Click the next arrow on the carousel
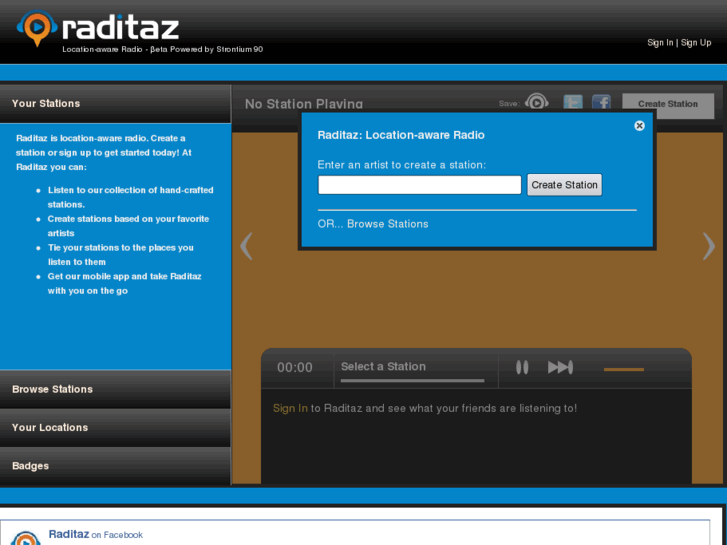 coord(708,246)
